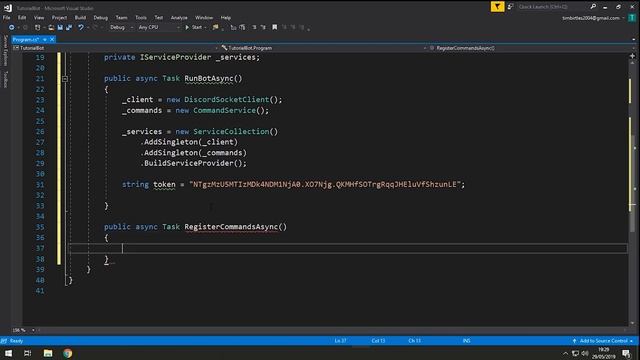Screen dimensions: 640x360
Task: Click the RegisterCommandsAsync method name in code
Action: coord(231,227)
